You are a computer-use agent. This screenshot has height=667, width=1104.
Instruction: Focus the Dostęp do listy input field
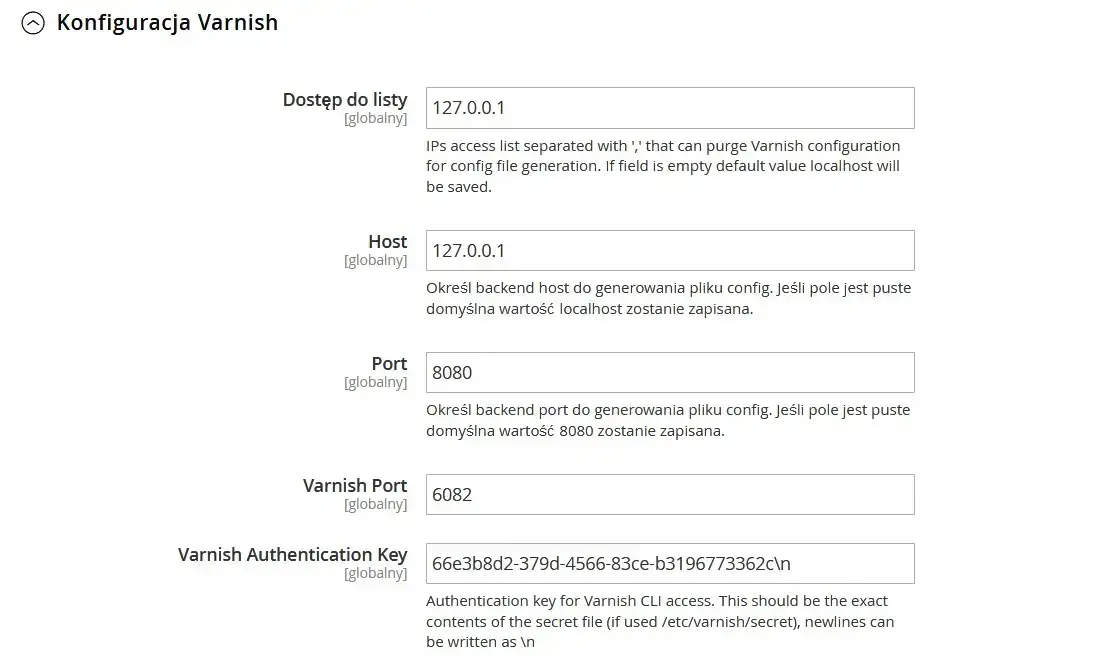click(x=670, y=108)
